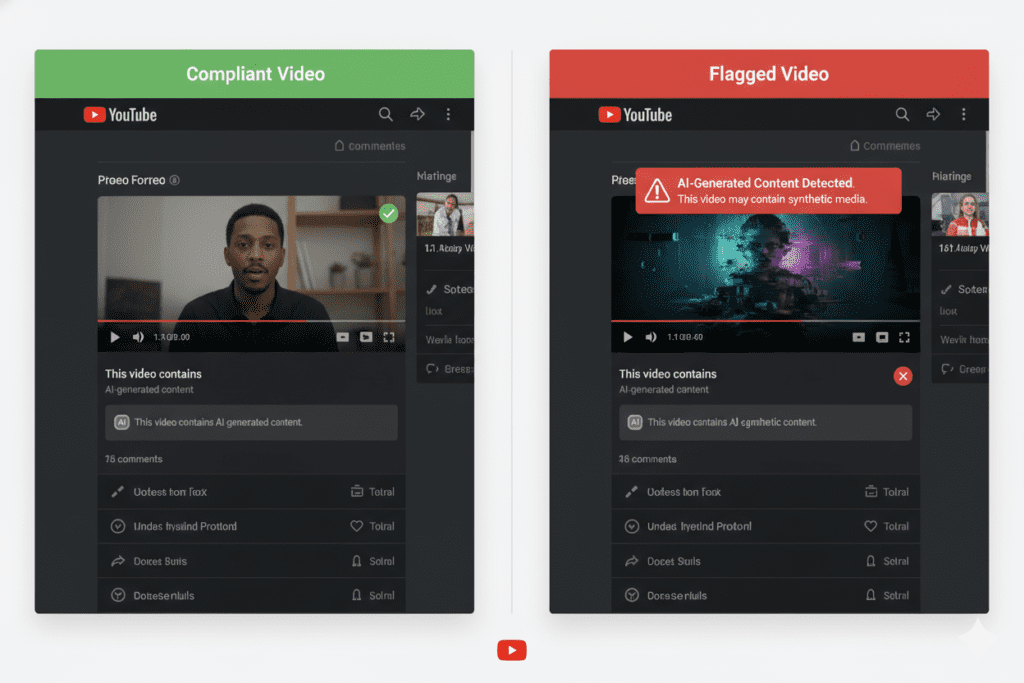This screenshot has width=1024, height=683.
Task: Expand the Undas Insilind Protond chevron
Action: pyautogui.click(x=117, y=526)
